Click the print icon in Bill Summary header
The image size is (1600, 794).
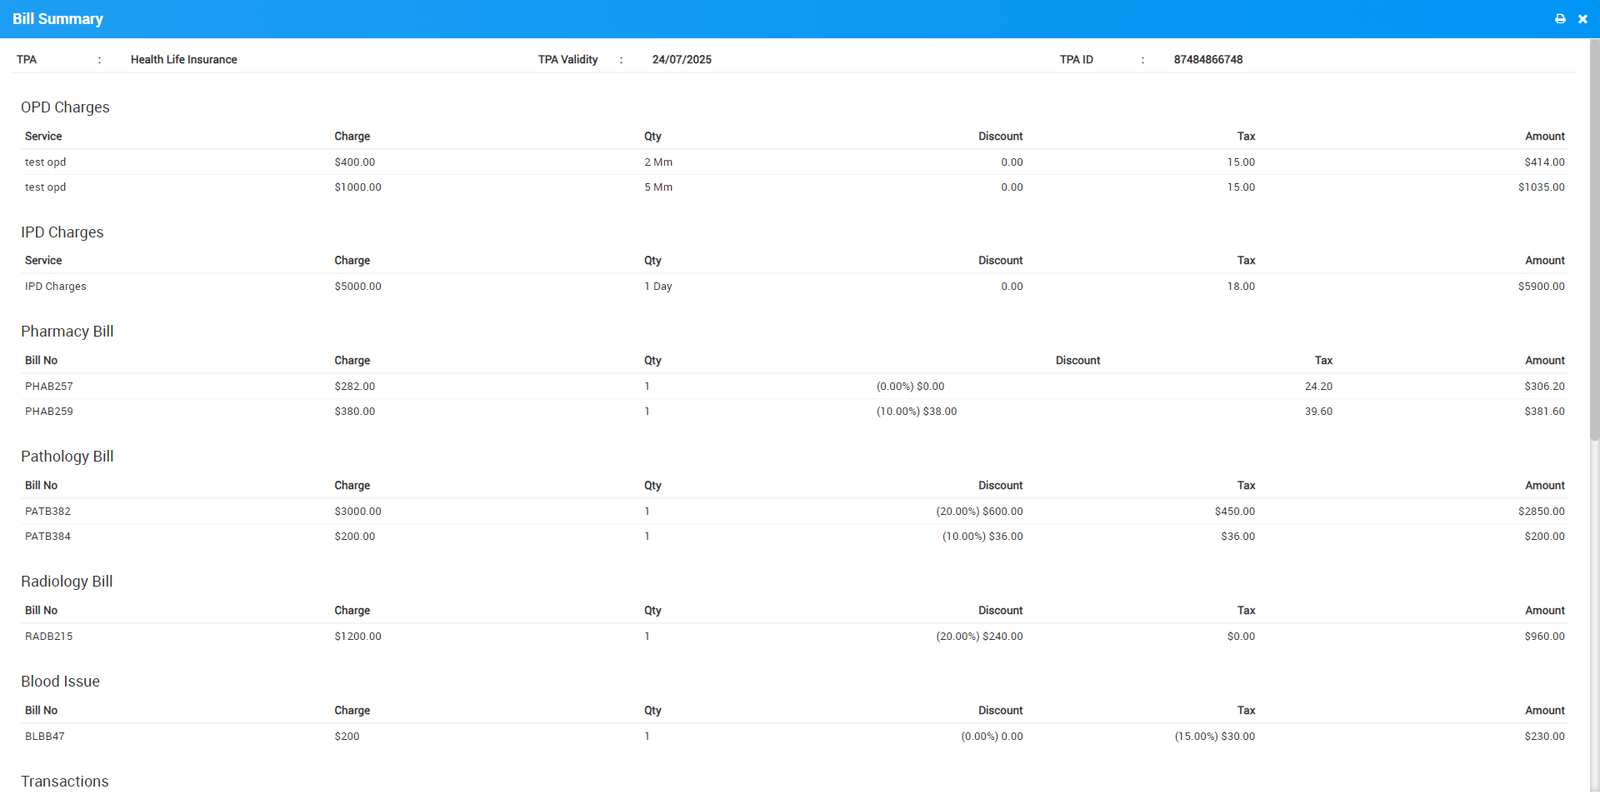click(1560, 19)
